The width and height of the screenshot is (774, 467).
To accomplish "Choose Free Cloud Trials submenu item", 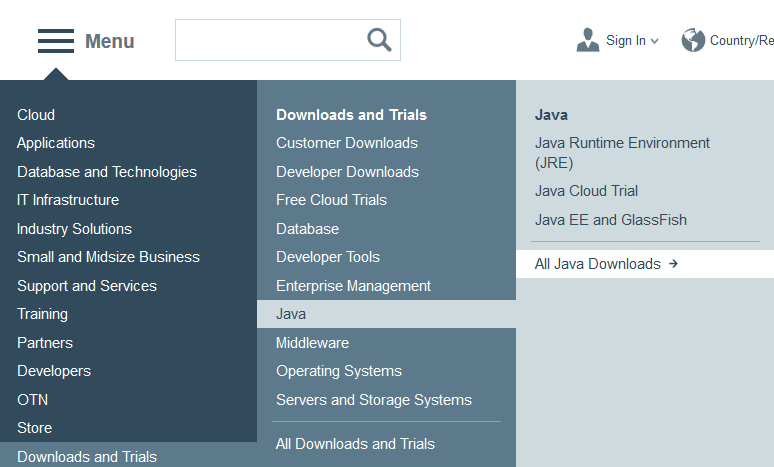I will coord(331,200).
